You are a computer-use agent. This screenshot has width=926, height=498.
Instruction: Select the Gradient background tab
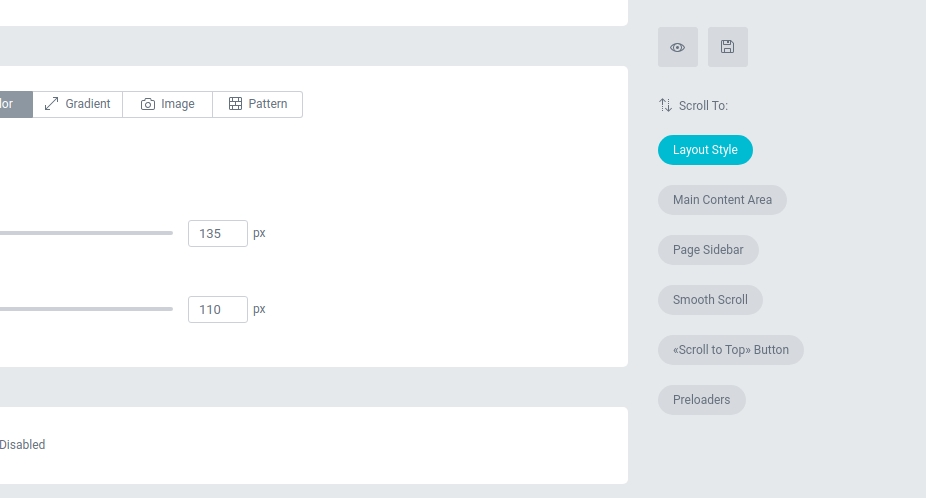pyautogui.click(x=78, y=104)
